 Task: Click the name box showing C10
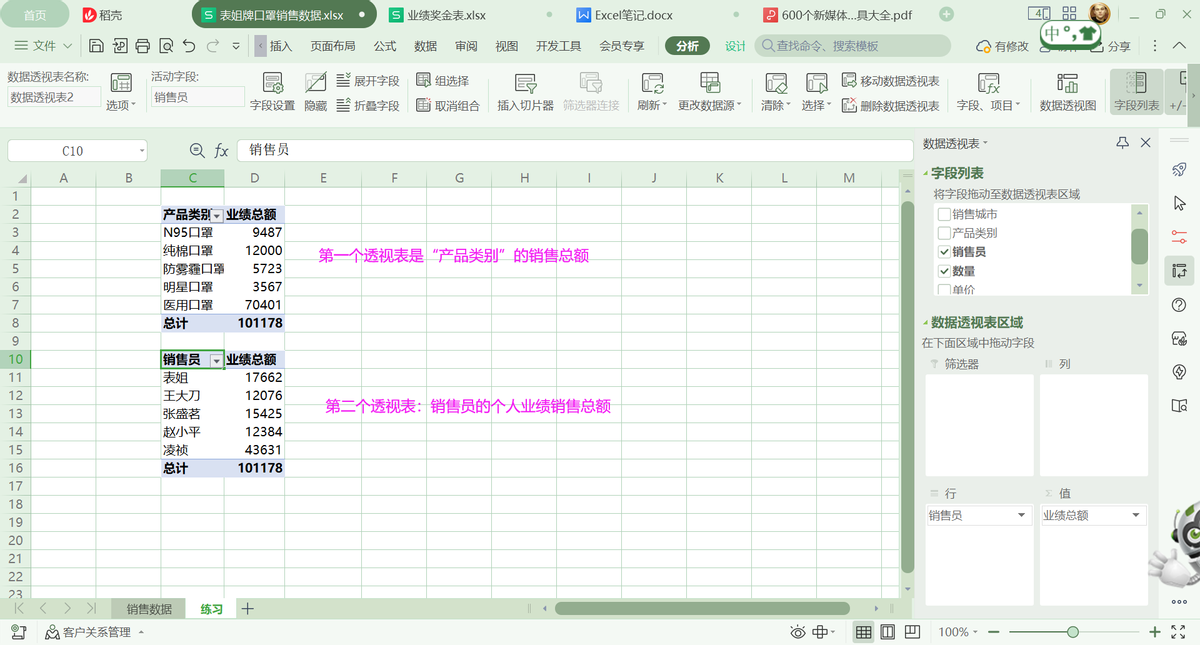click(77, 151)
